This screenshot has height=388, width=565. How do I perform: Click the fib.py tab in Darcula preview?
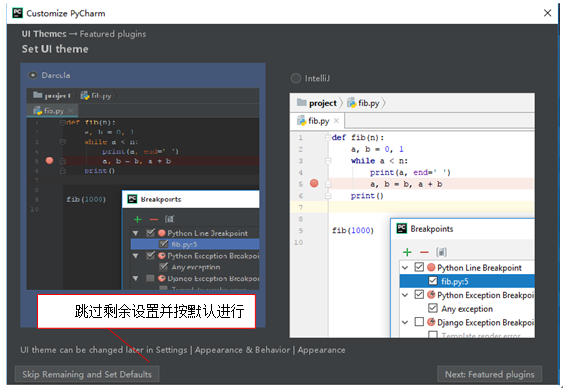click(53, 111)
